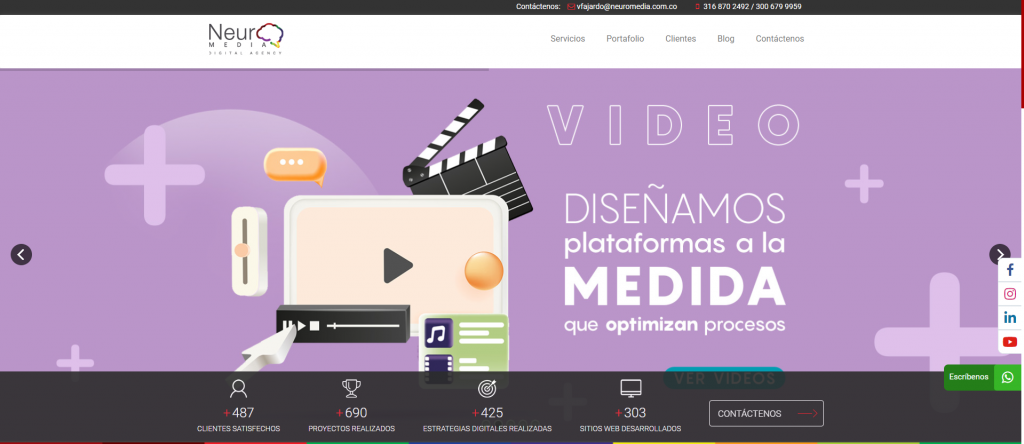Go to Portafolio page

click(x=625, y=39)
